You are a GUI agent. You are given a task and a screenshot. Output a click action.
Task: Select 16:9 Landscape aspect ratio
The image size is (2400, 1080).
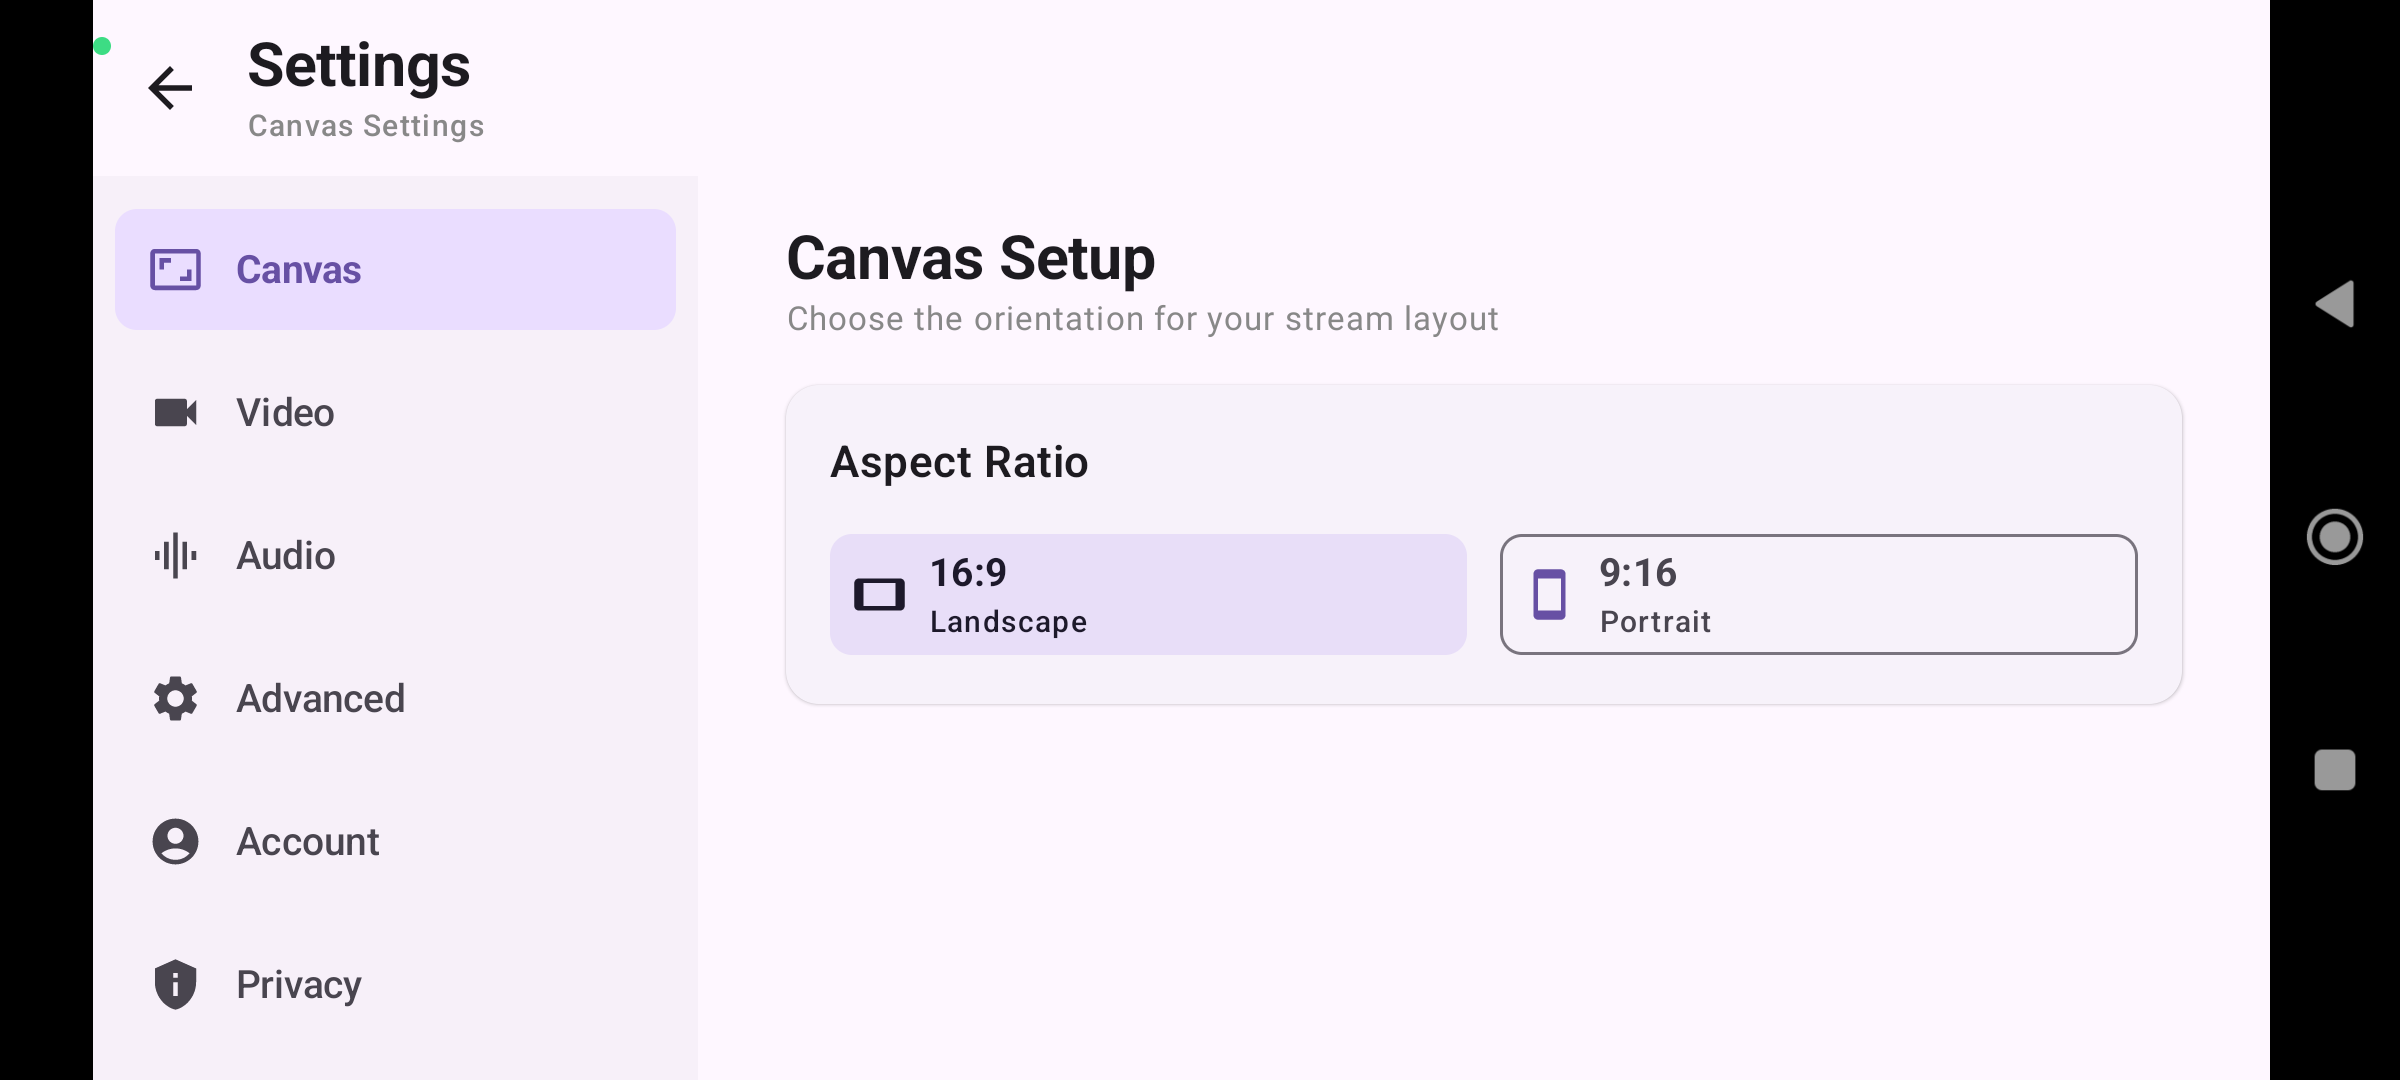click(x=1148, y=595)
